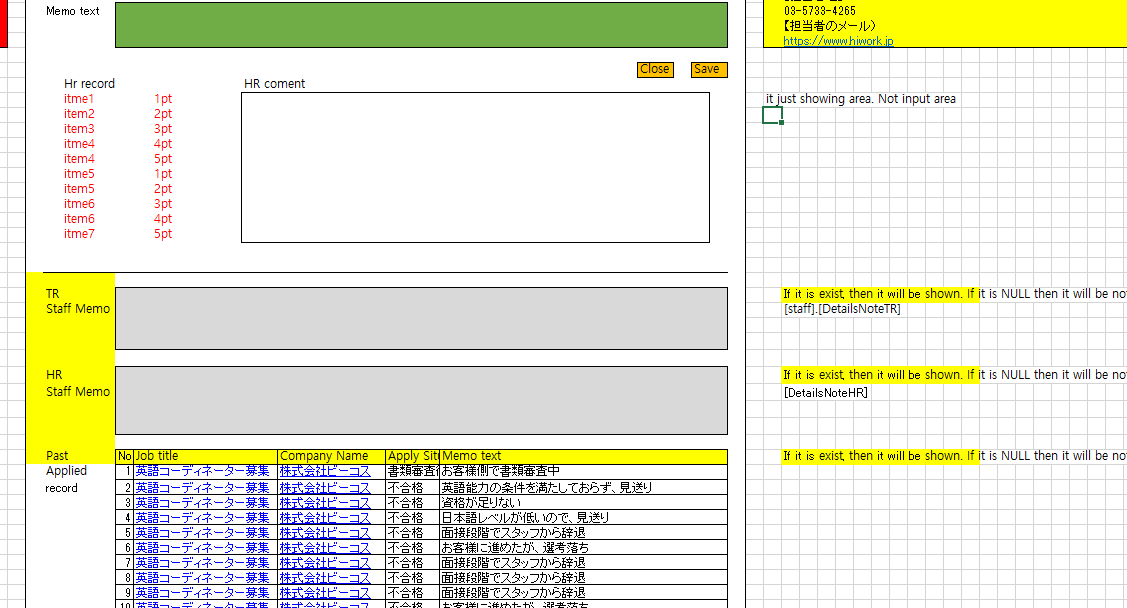
Task: Click the orange Close button
Action: [655, 69]
